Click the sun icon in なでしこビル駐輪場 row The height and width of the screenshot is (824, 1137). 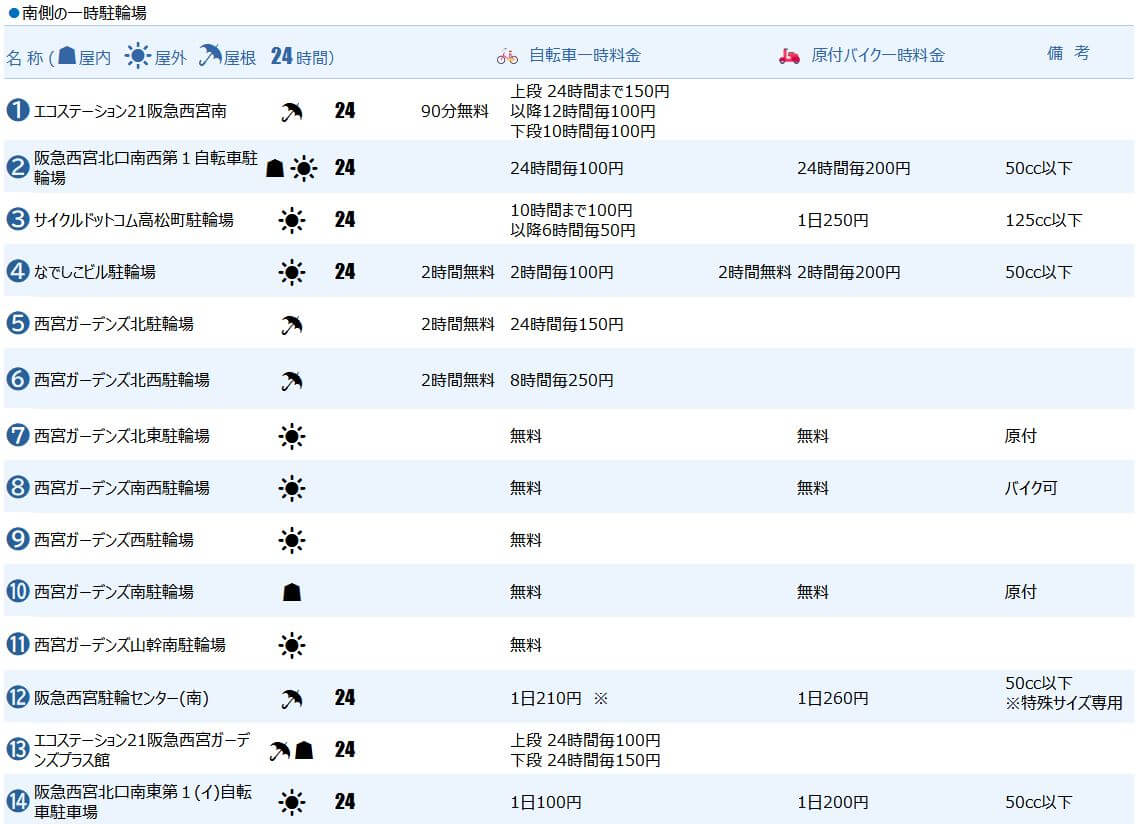click(x=292, y=273)
